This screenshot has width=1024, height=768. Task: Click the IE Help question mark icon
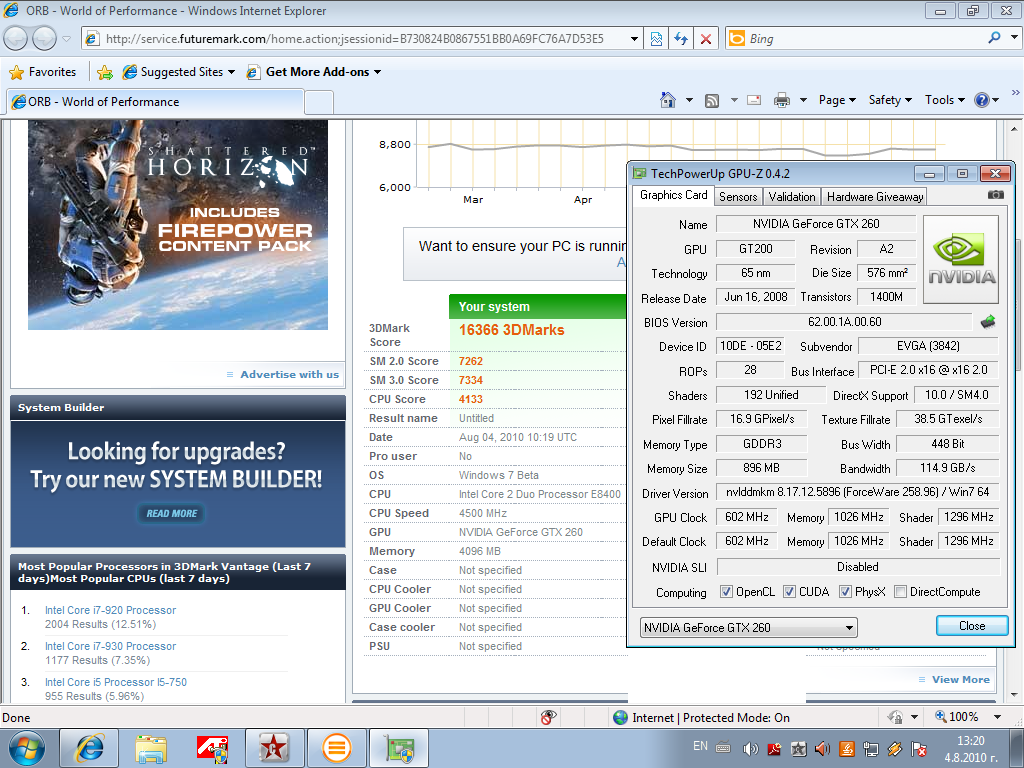[x=982, y=100]
